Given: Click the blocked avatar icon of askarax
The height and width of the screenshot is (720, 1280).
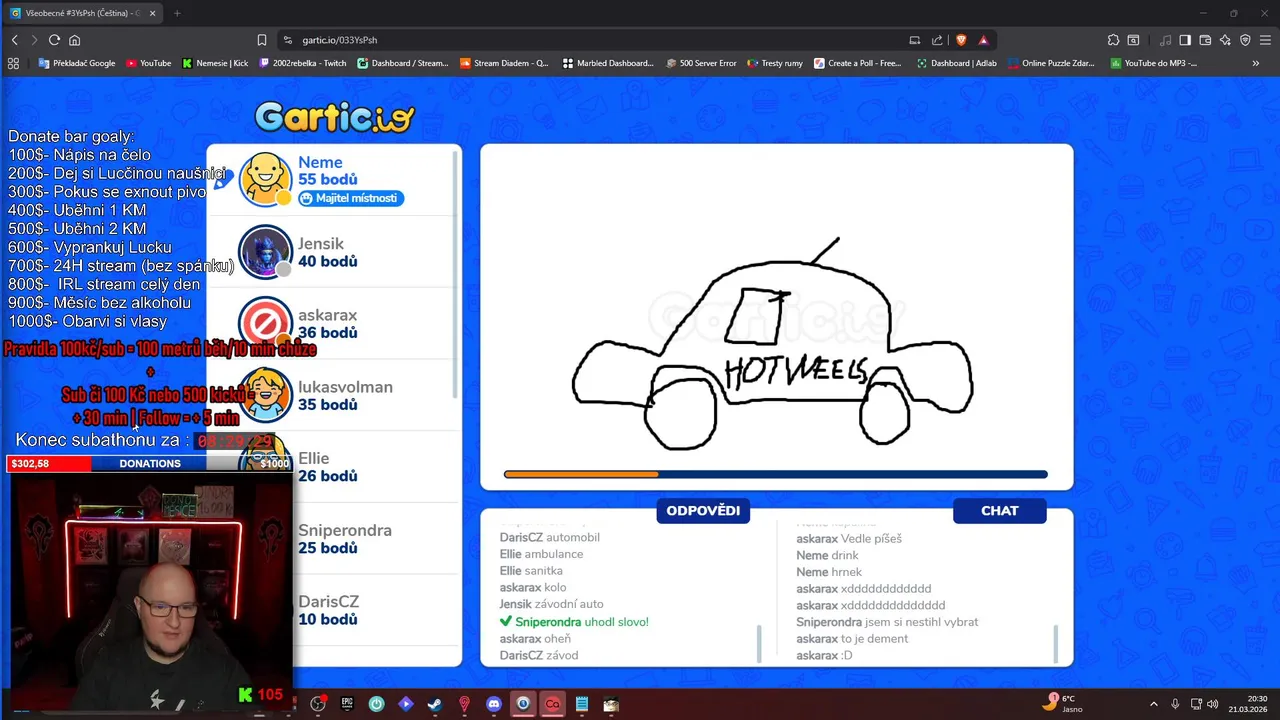Looking at the screenshot, I should (265, 323).
